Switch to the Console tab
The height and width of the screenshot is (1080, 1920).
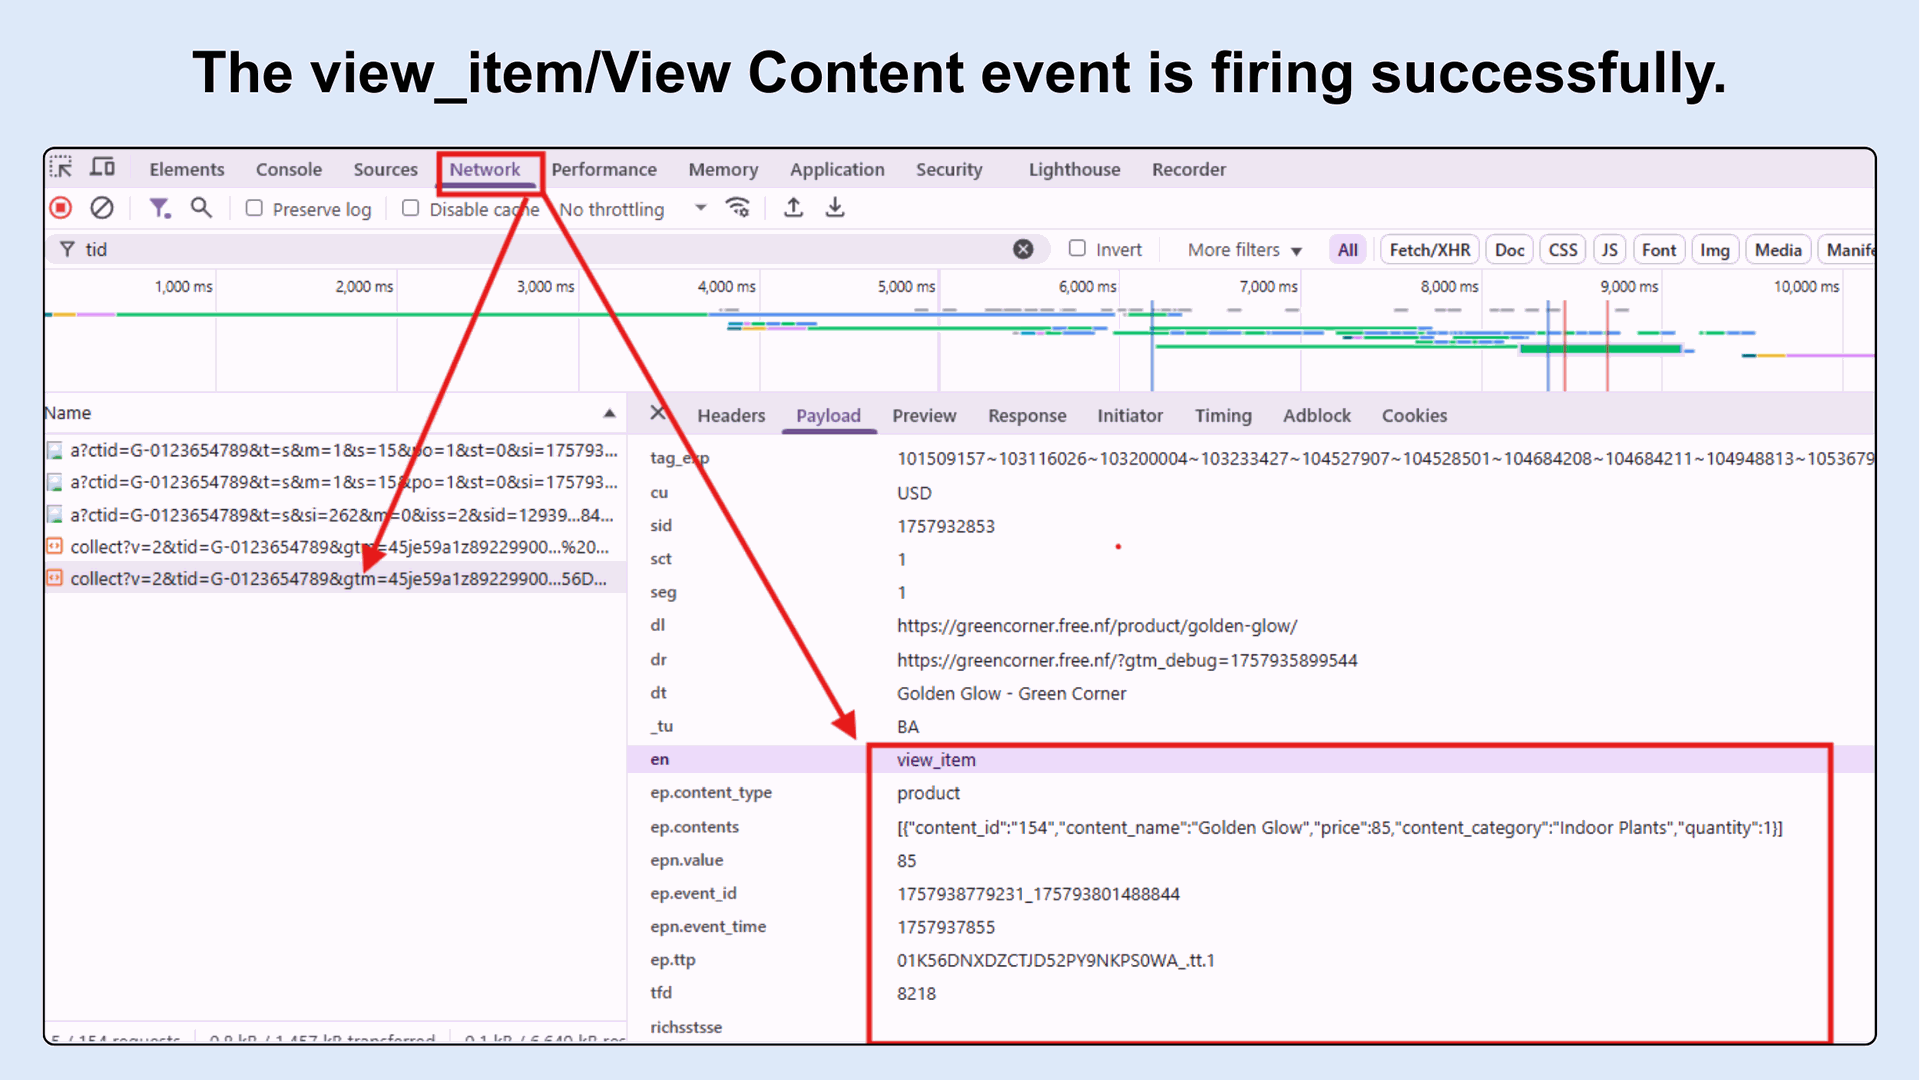pyautogui.click(x=288, y=169)
